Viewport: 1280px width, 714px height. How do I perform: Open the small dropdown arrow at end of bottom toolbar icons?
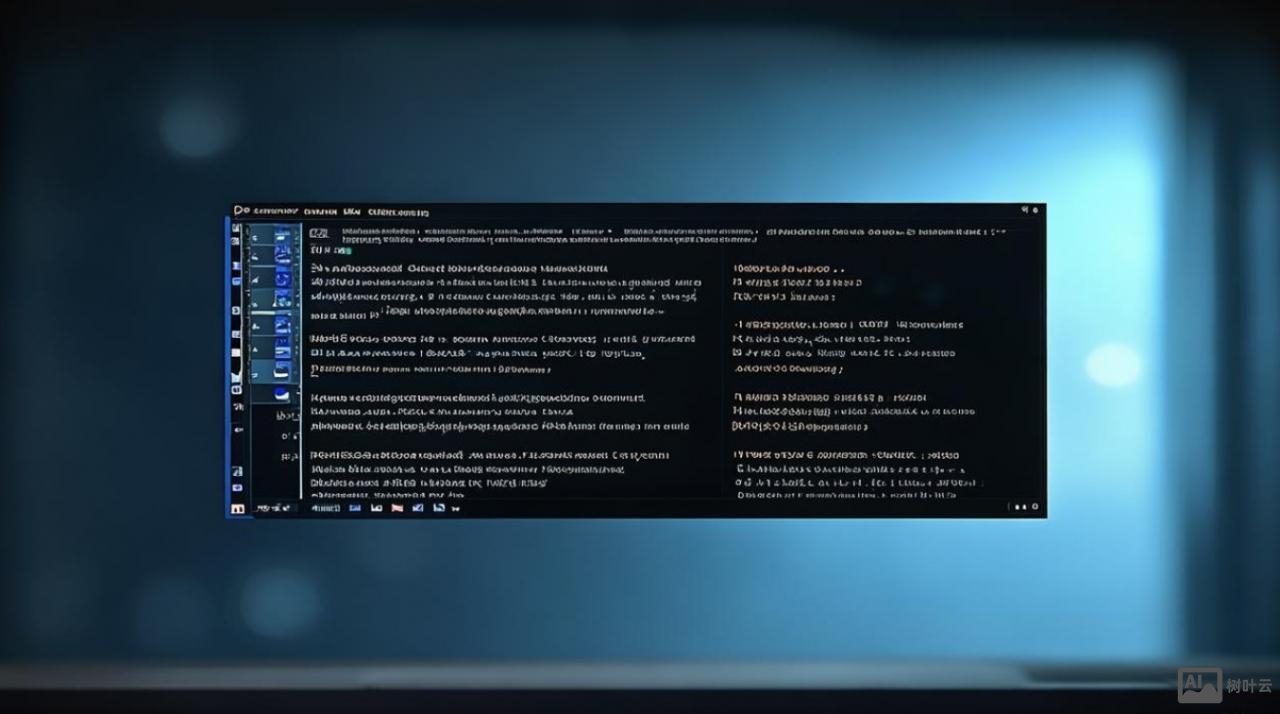(456, 509)
